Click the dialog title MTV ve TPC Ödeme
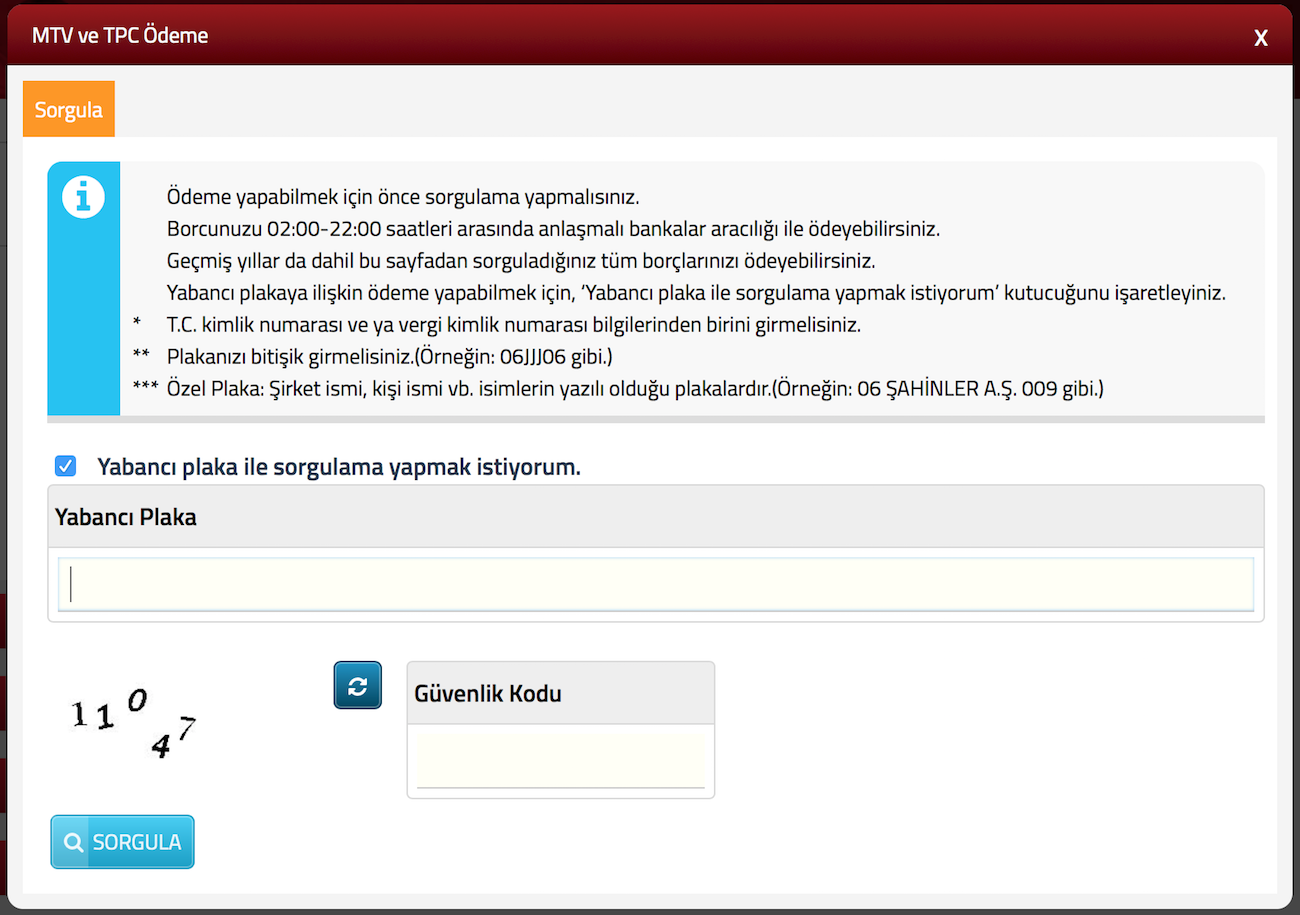 tap(120, 36)
